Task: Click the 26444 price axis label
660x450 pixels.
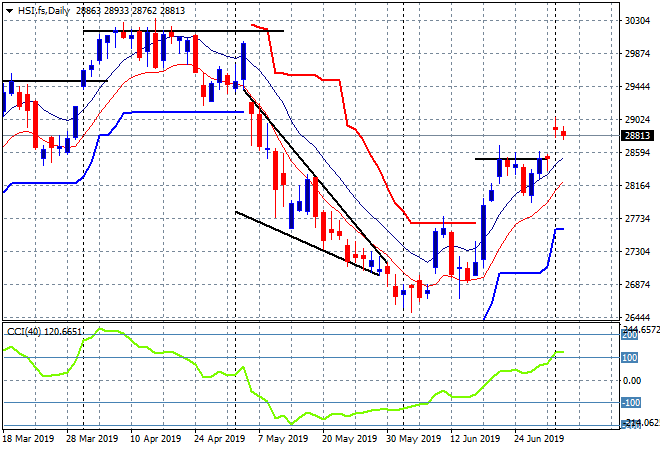Action: (x=637, y=317)
